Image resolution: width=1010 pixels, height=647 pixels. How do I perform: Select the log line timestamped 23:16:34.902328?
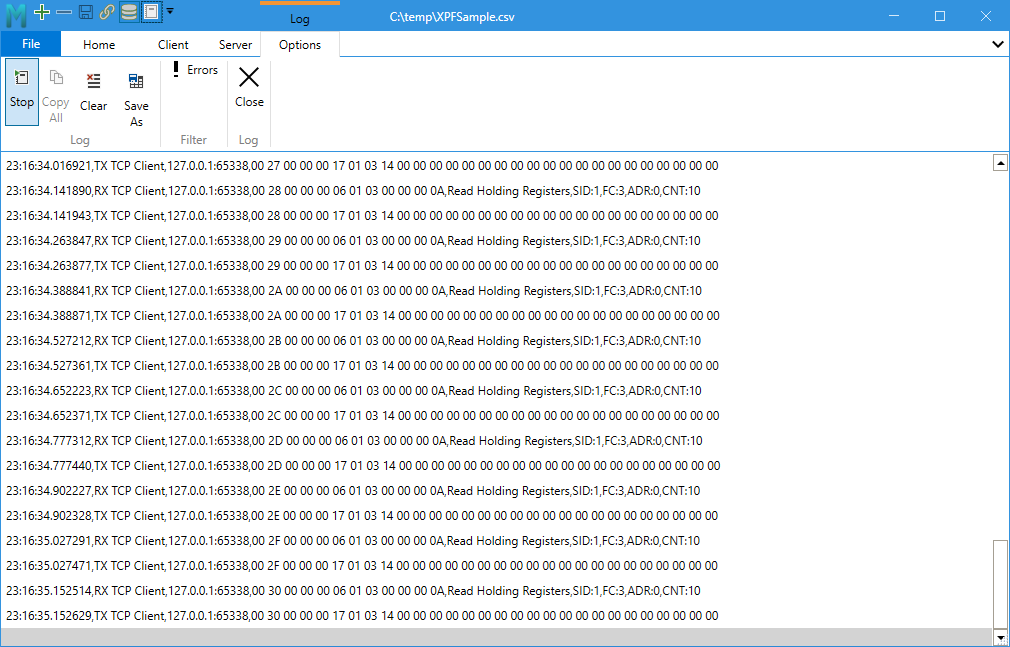tap(362, 516)
